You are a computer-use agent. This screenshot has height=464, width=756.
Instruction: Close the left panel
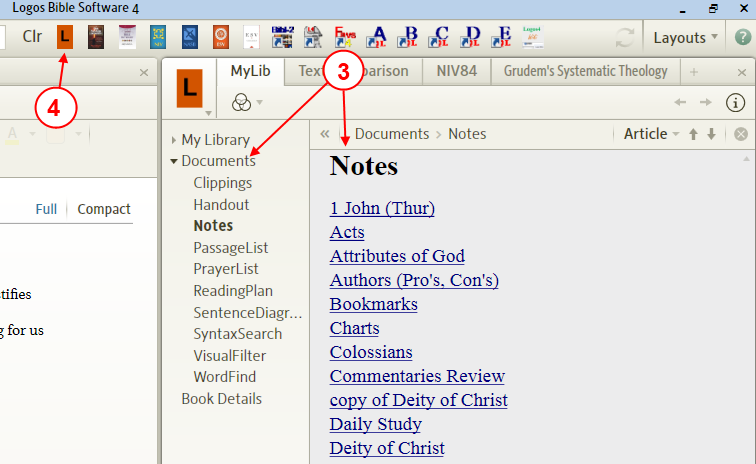tap(144, 73)
